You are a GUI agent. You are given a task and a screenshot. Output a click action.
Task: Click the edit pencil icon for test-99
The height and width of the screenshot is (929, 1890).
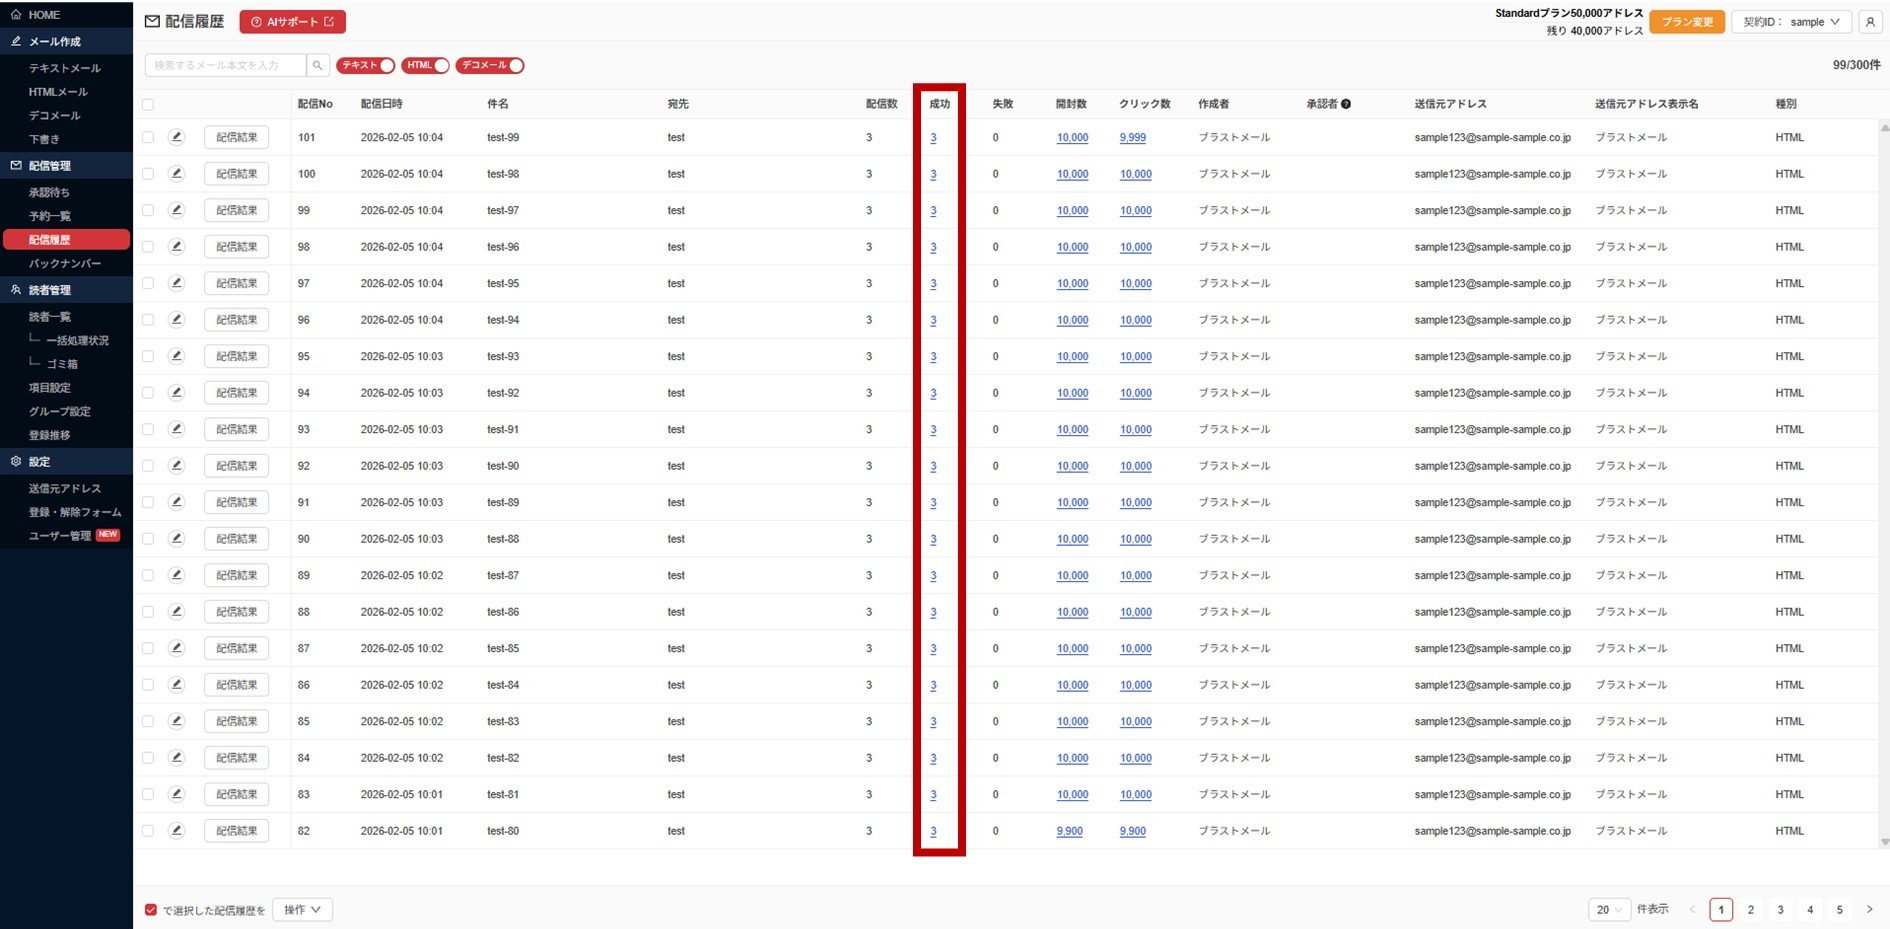(x=177, y=137)
